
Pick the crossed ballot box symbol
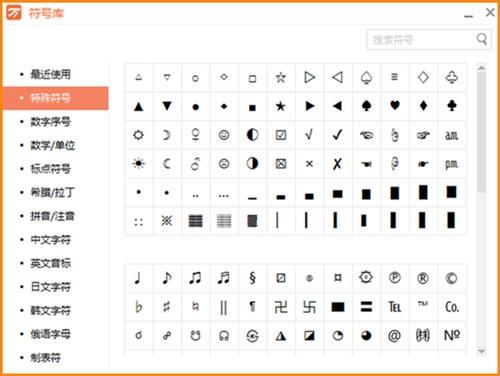coord(281,164)
